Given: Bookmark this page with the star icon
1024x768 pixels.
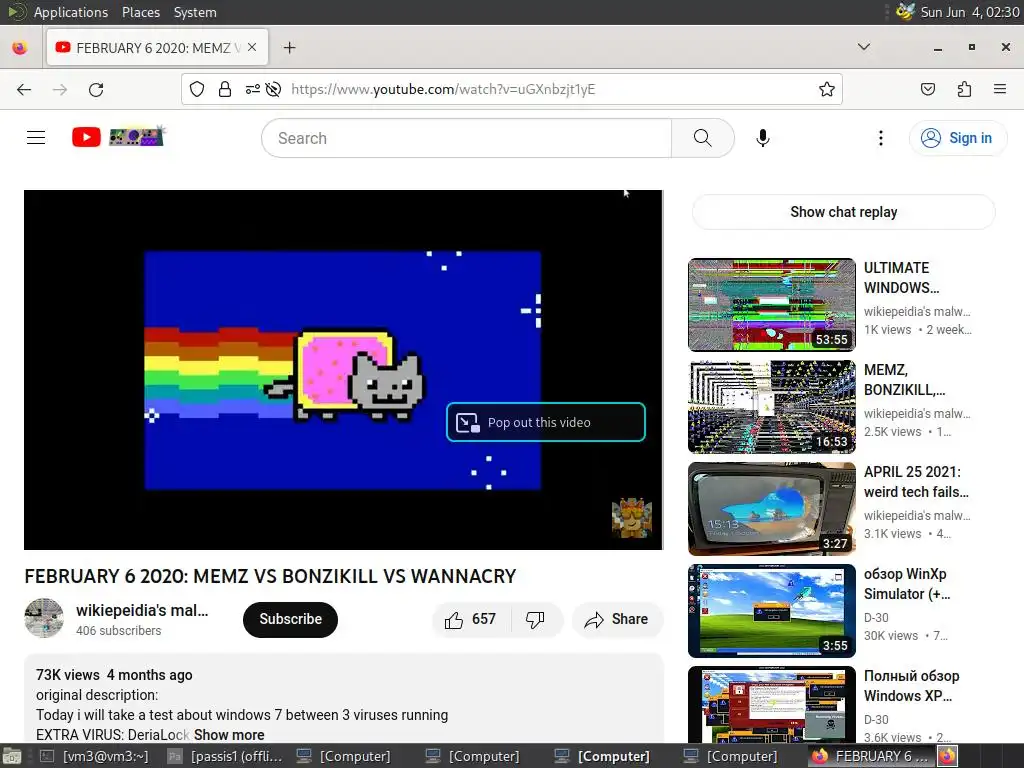Looking at the screenshot, I should [827, 89].
